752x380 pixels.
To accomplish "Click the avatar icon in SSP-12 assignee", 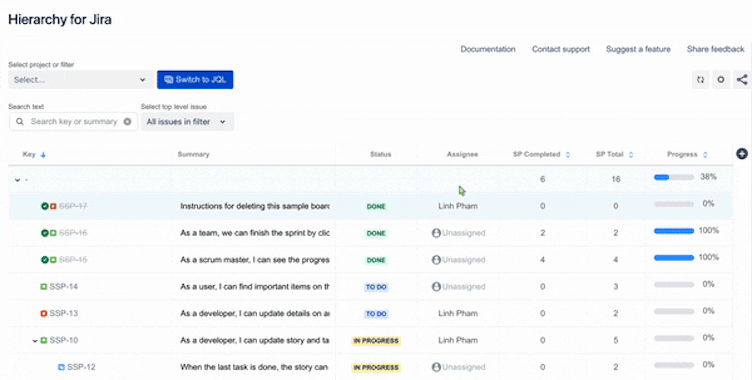I will tap(436, 368).
